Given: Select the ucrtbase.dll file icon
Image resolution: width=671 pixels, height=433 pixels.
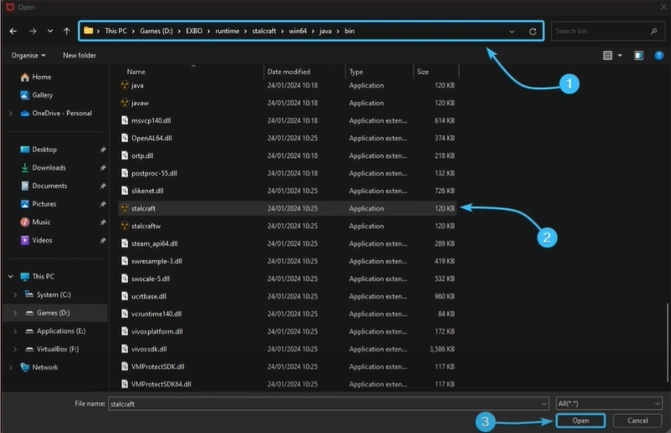Looking at the screenshot, I should pos(125,296).
